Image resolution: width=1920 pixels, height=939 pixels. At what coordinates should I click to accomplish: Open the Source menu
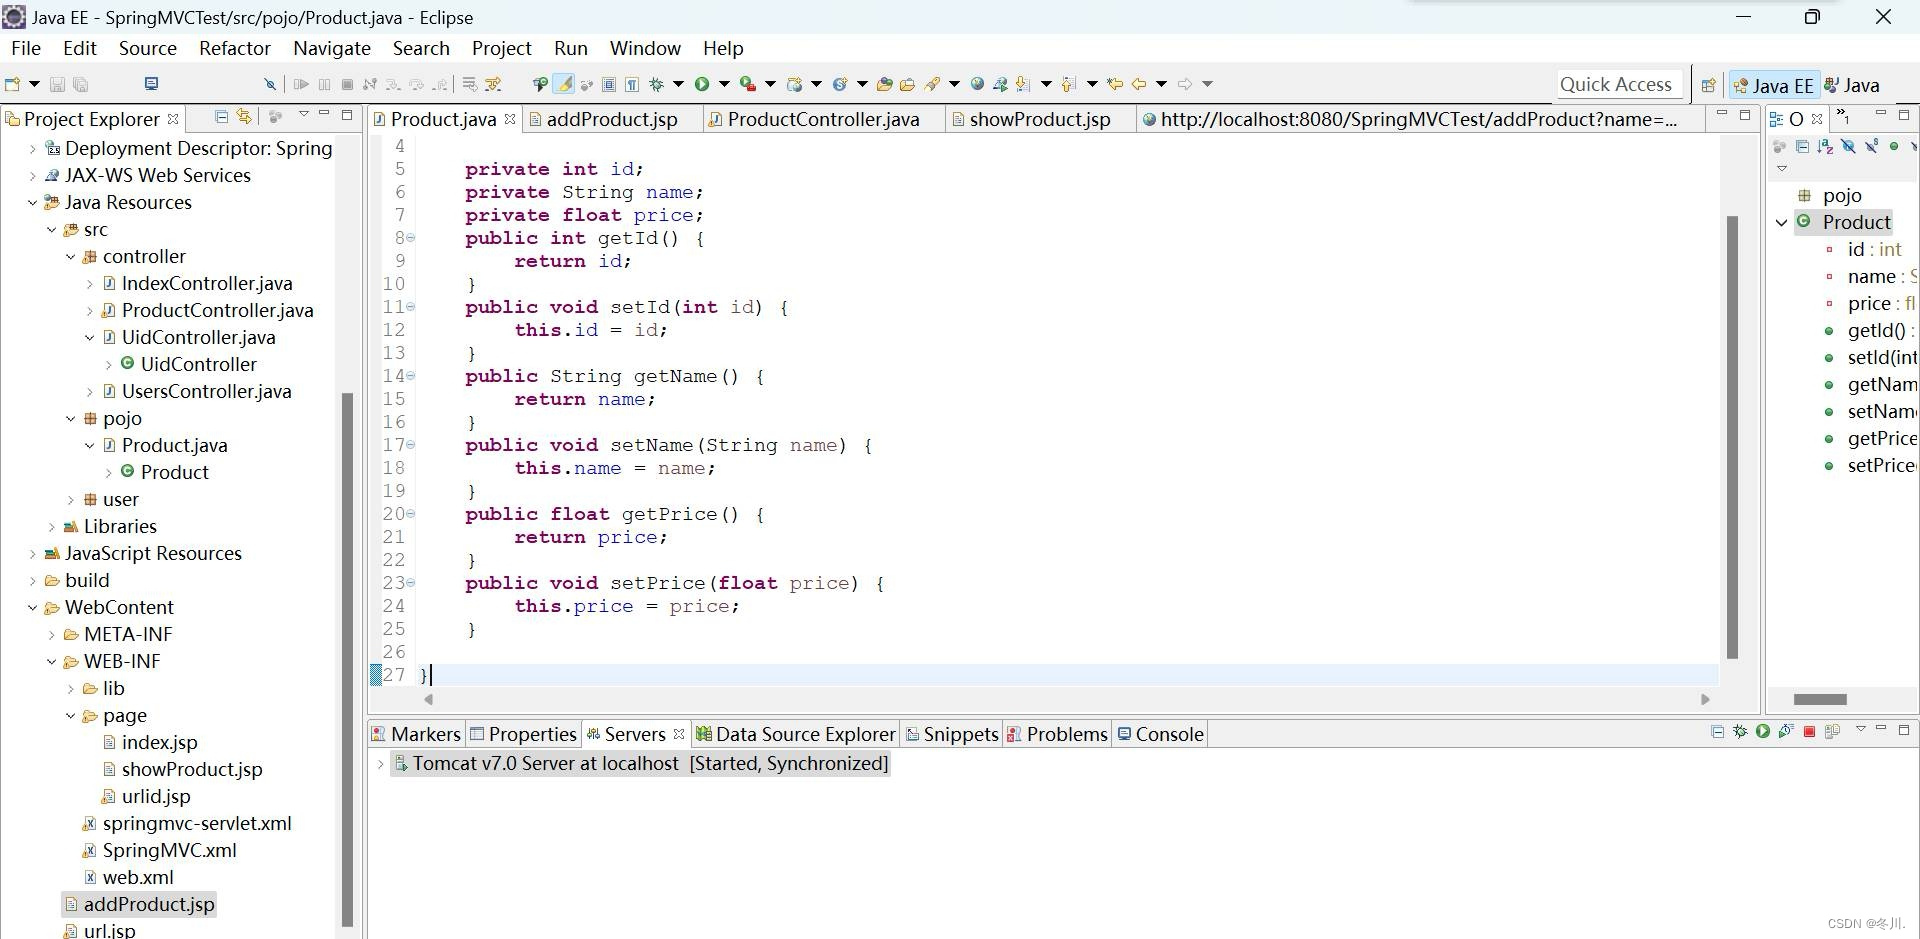click(x=148, y=48)
